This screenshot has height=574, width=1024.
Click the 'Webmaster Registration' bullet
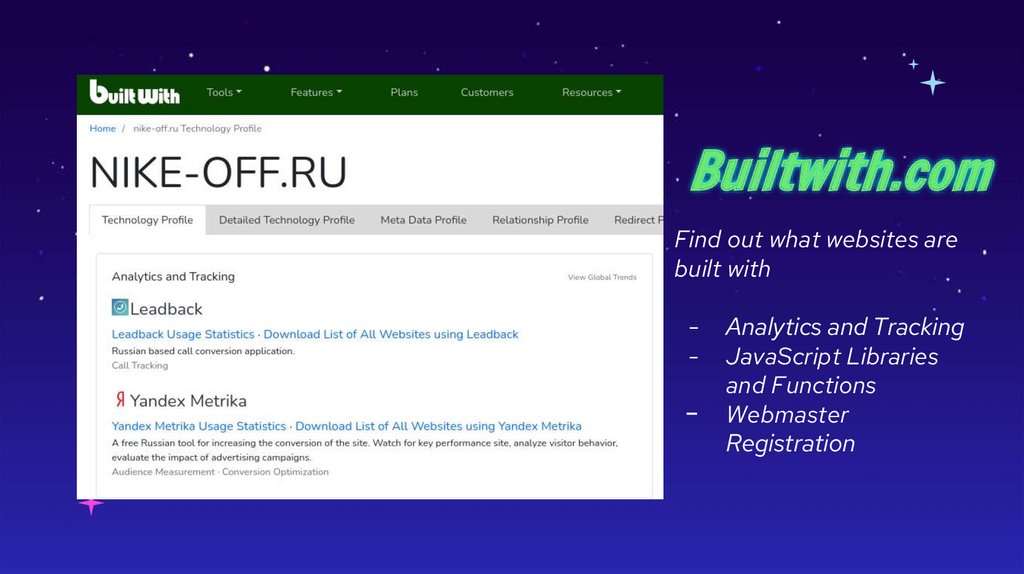tap(790, 429)
